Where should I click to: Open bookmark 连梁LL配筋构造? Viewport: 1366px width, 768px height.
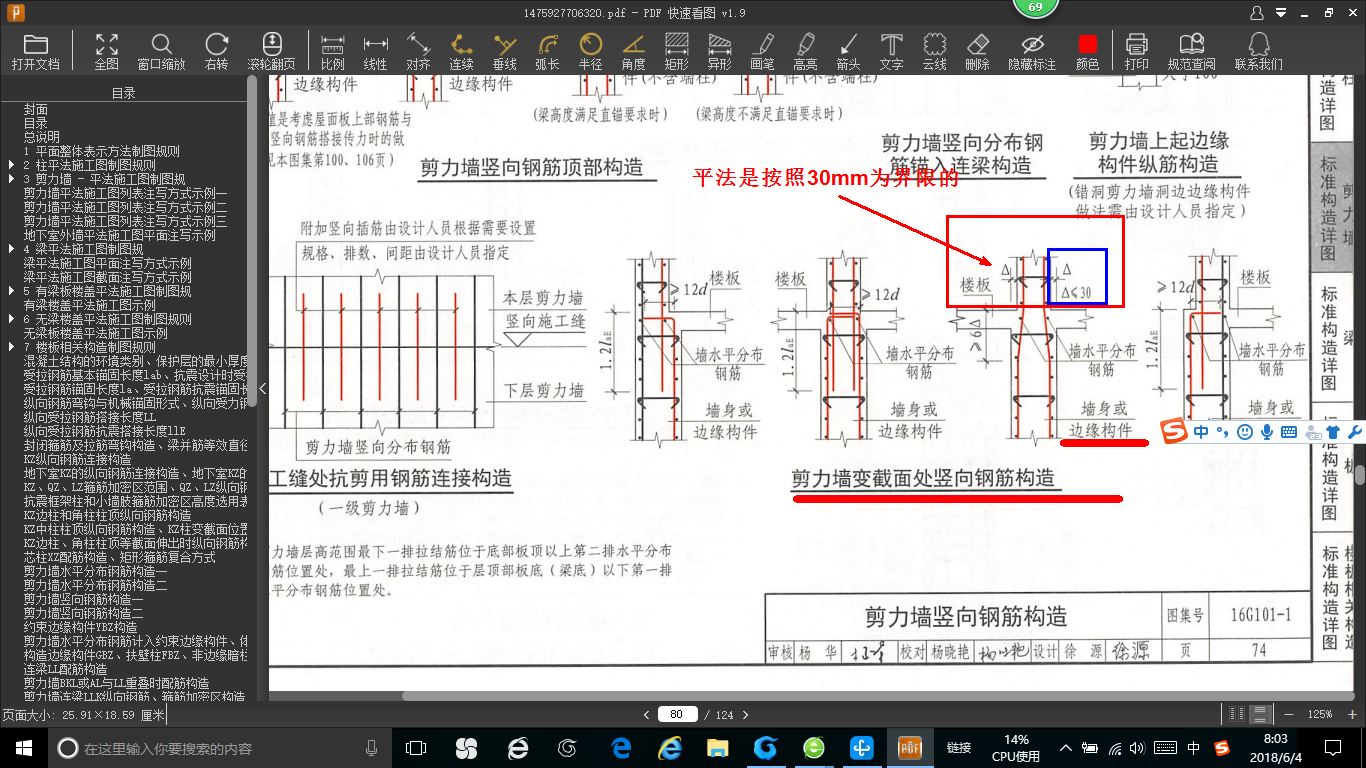(x=66, y=669)
